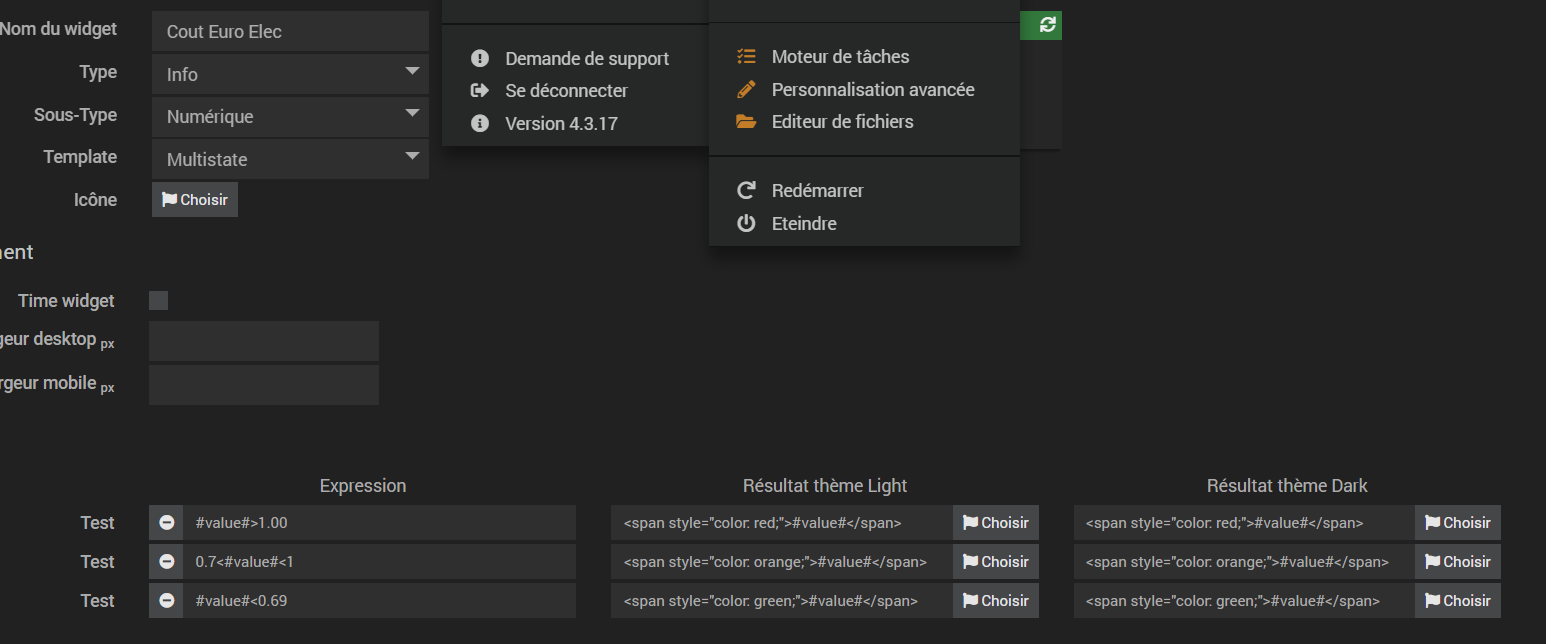
Task: Click Choisir for red Light theme result
Action: (x=995, y=523)
